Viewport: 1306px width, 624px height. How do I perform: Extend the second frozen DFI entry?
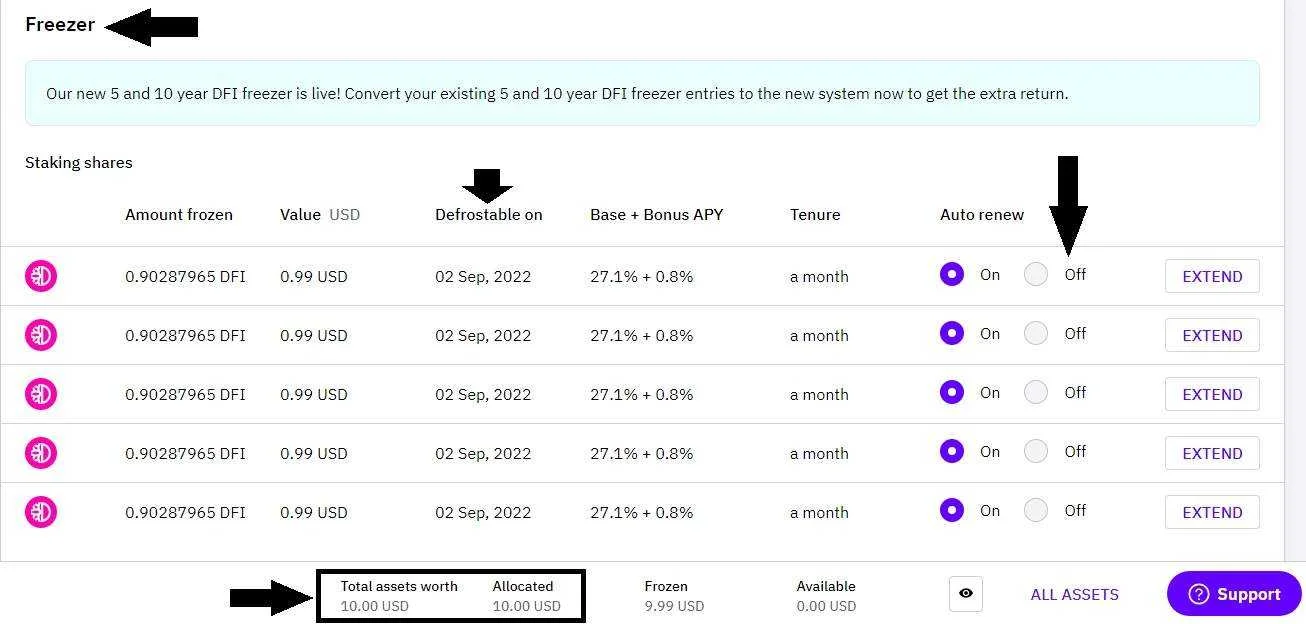[1212, 335]
